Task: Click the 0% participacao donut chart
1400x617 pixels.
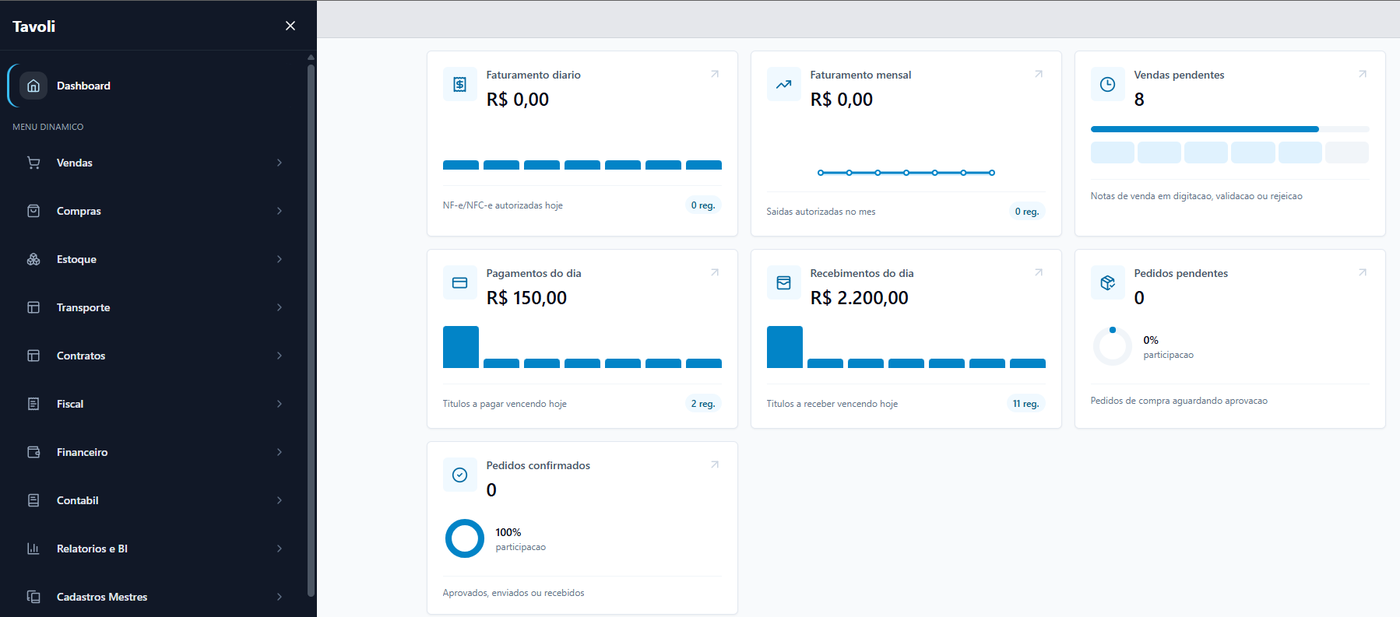Action: pos(1112,346)
